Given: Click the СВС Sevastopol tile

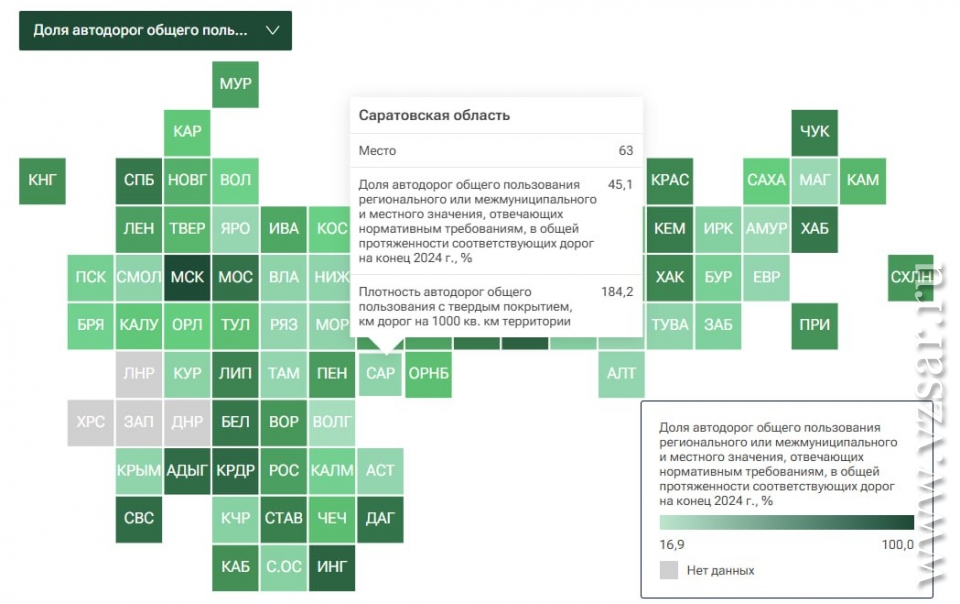Looking at the screenshot, I should (x=139, y=519).
